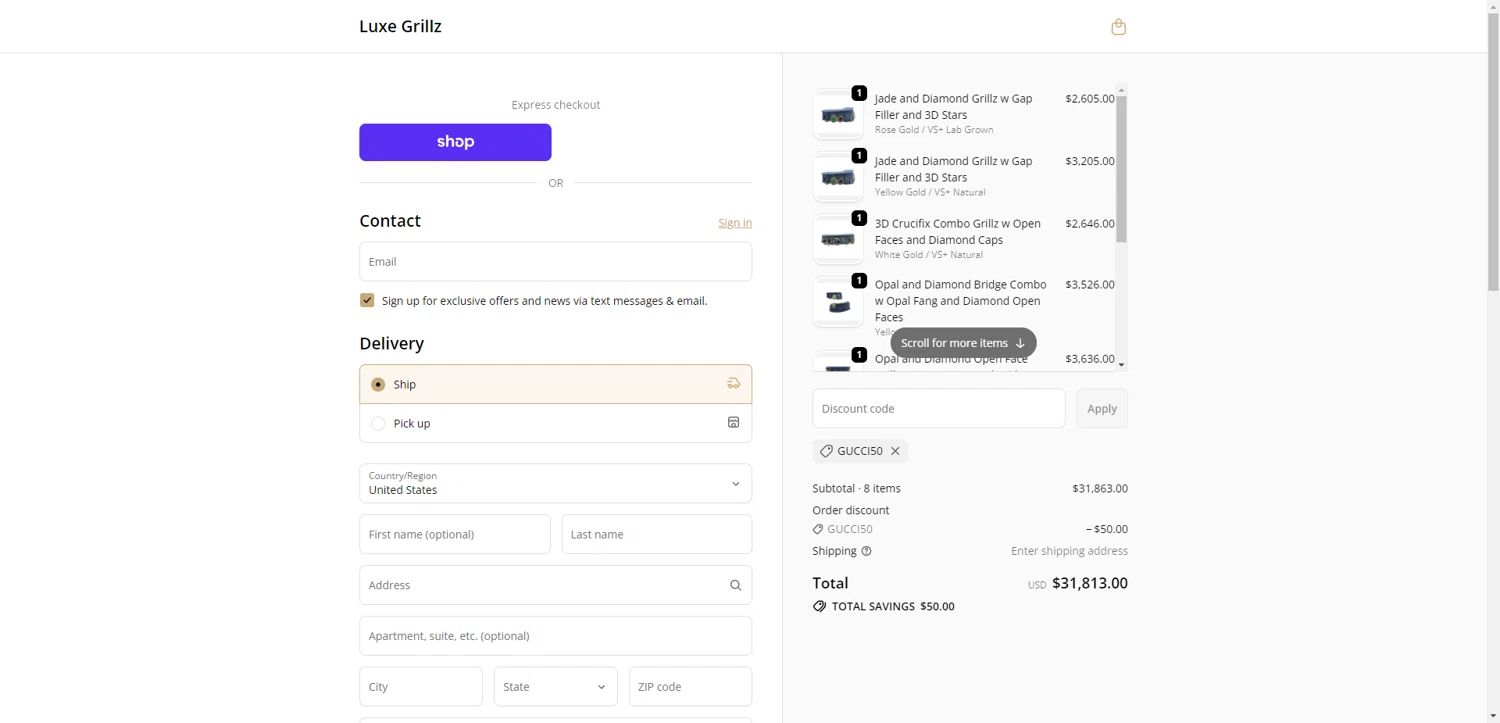Select the Ship delivery option
The width and height of the screenshot is (1500, 723).
[555, 384]
